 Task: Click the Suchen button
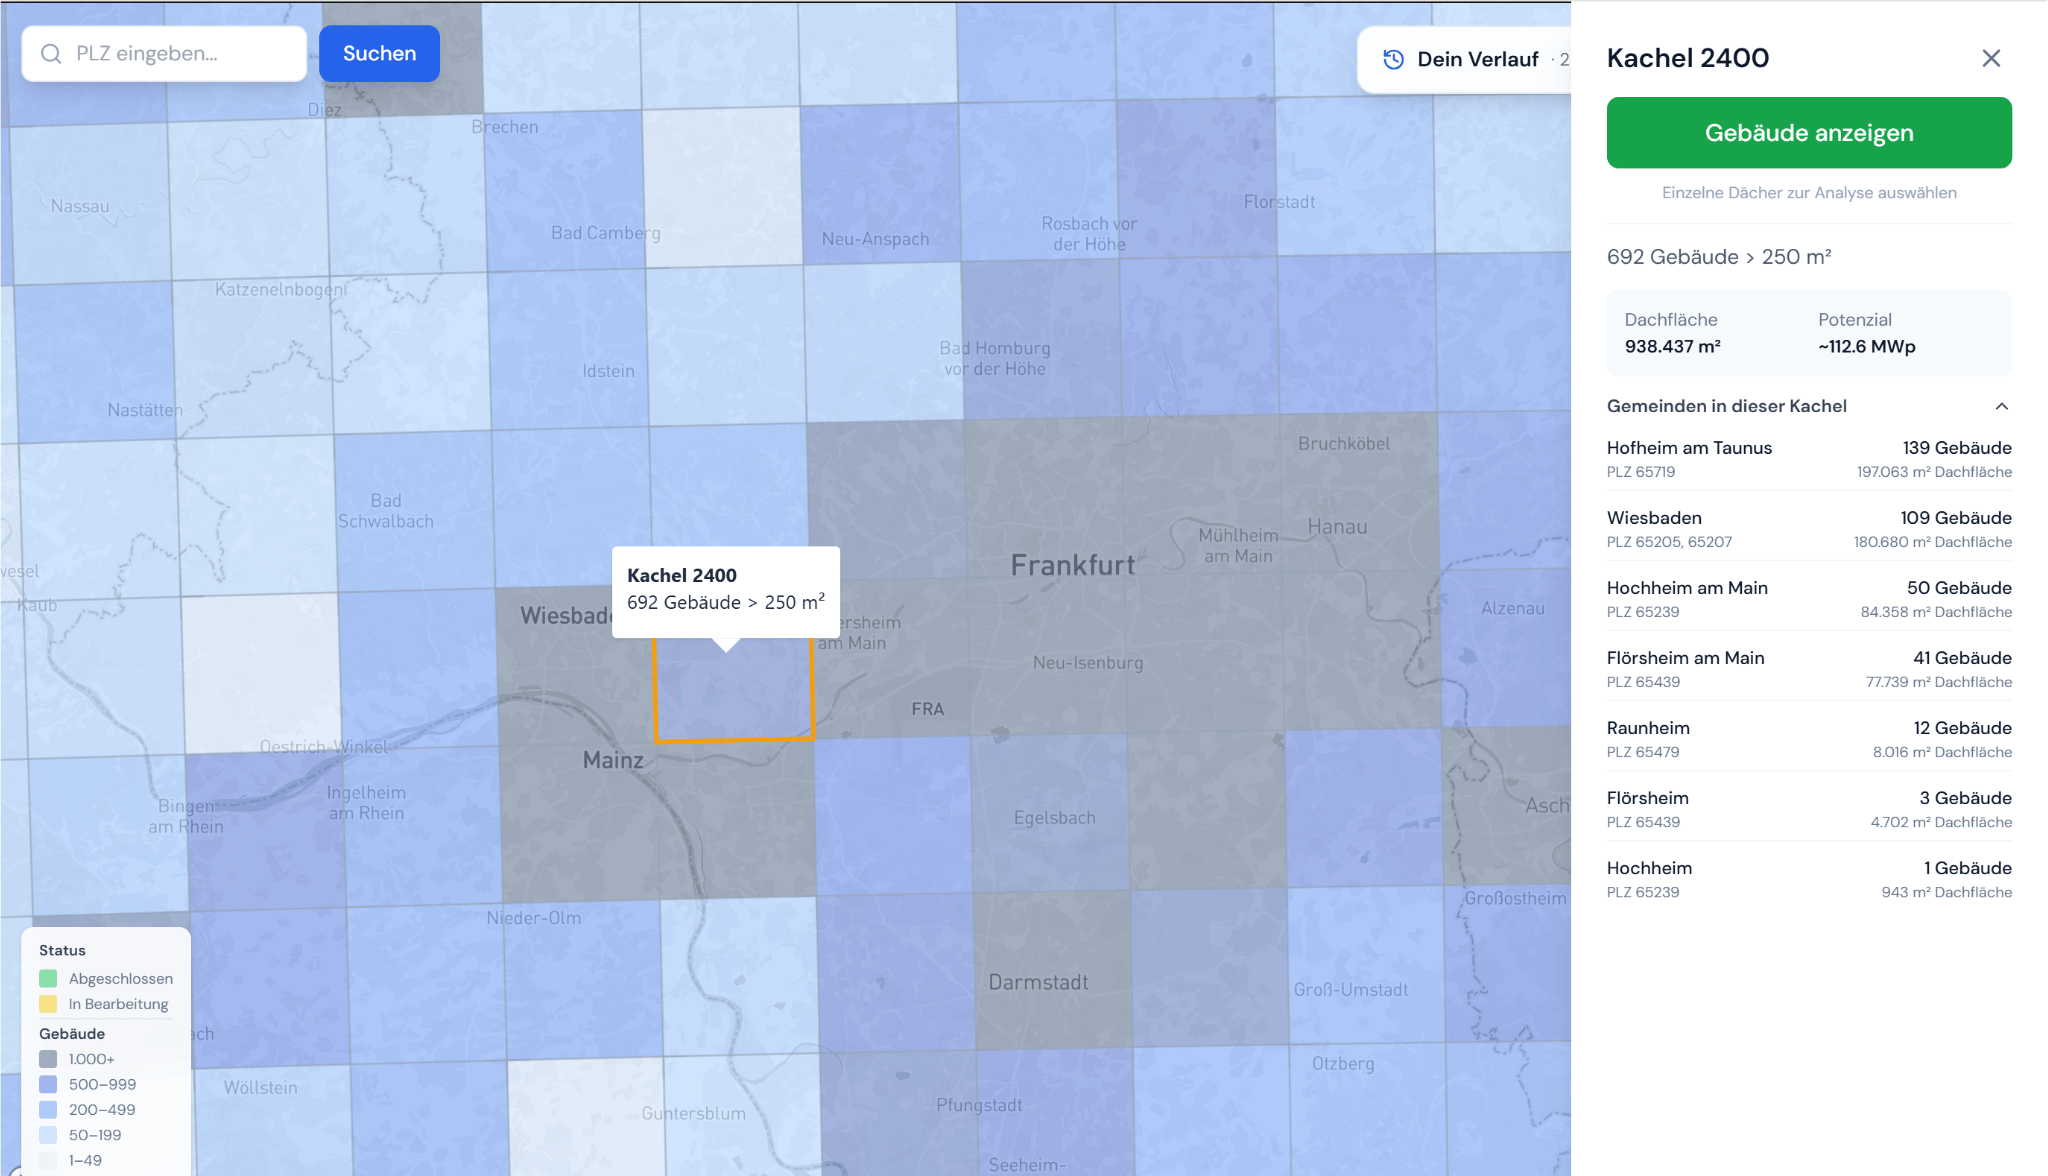[x=379, y=54]
